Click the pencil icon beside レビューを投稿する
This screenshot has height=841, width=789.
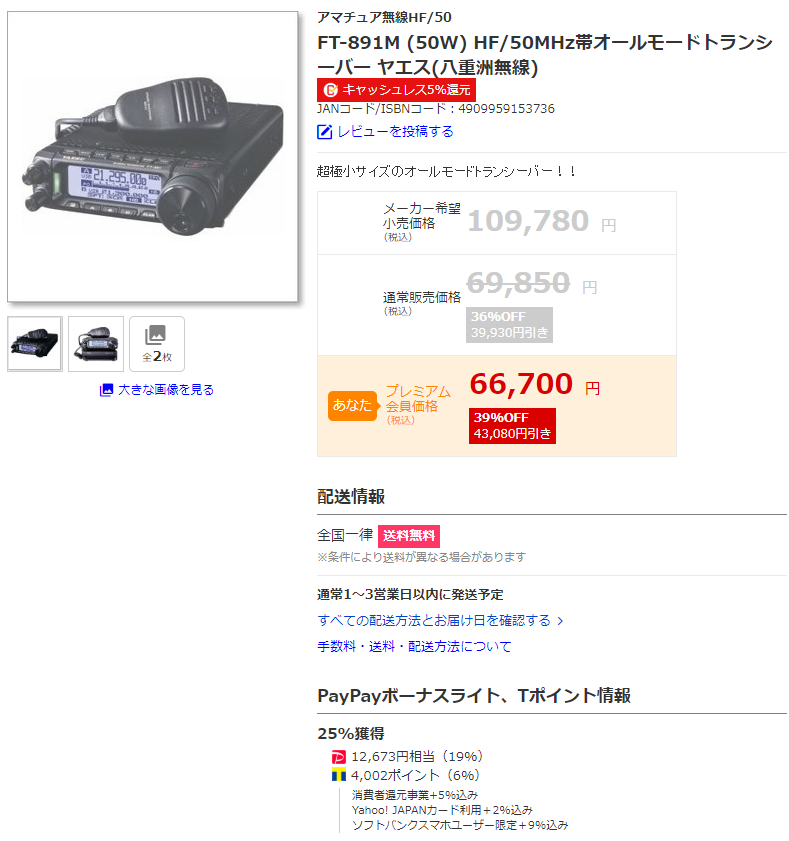(x=325, y=132)
